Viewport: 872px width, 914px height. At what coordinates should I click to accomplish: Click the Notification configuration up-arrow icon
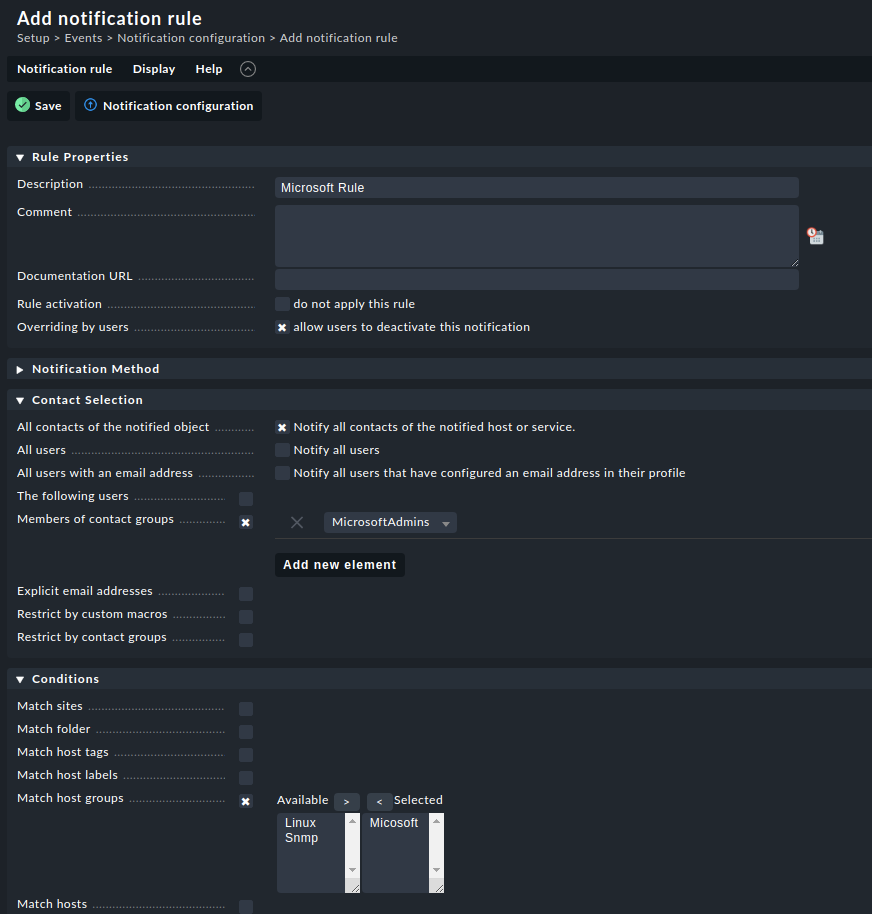point(91,105)
